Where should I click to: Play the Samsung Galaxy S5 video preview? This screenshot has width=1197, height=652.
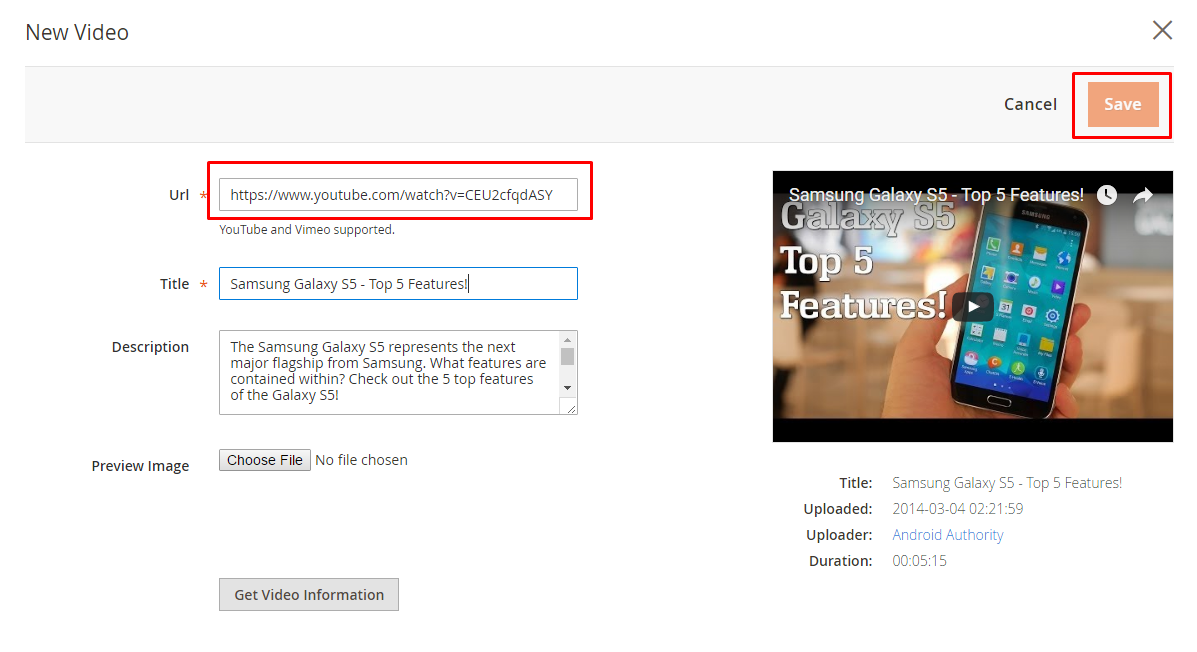point(973,306)
